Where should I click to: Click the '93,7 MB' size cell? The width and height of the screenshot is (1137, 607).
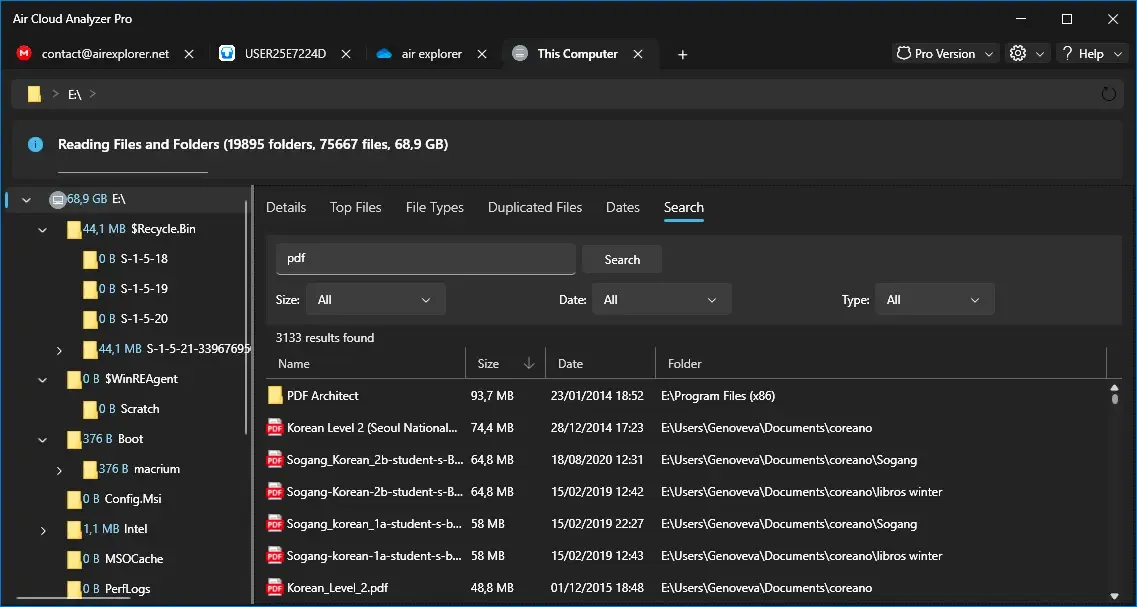[x=492, y=396]
